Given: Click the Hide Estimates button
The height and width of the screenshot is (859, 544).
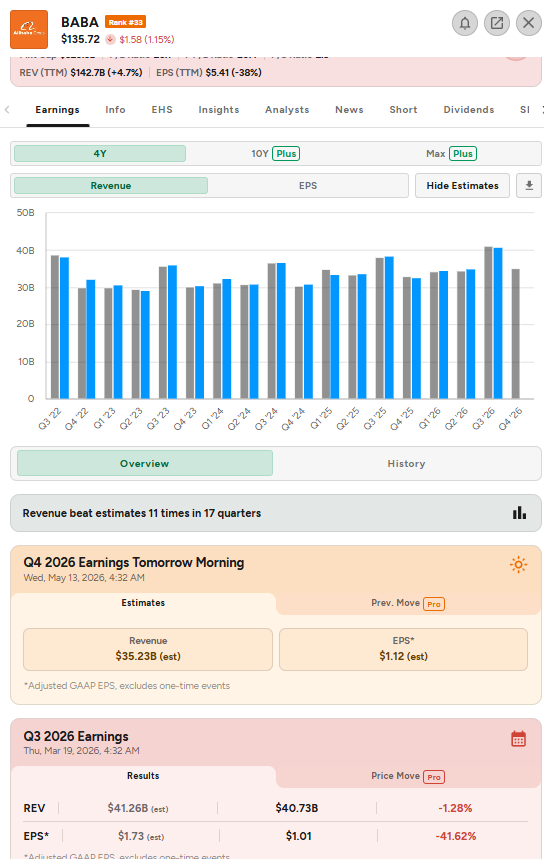Looking at the screenshot, I should (462, 186).
